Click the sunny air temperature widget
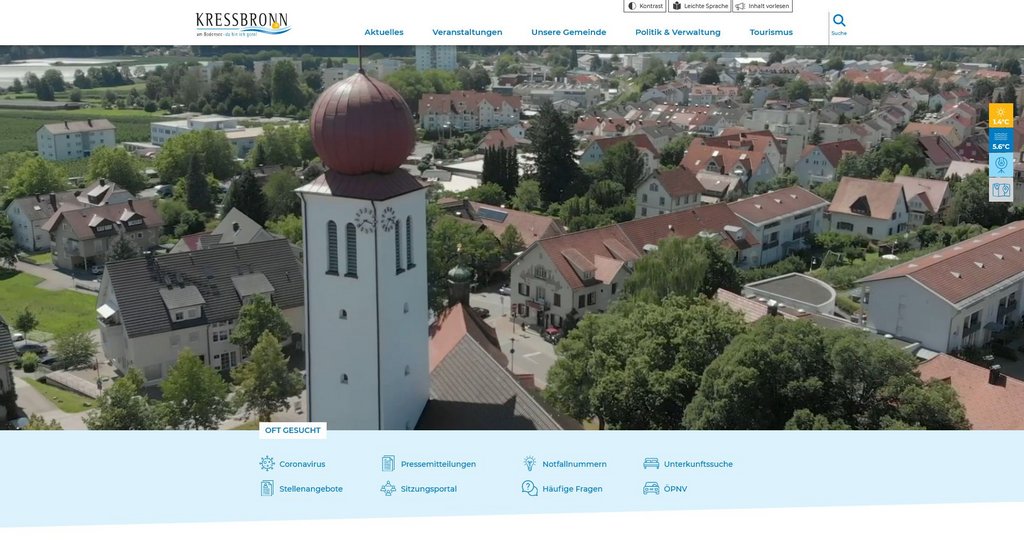Image resolution: width=1024 pixels, height=540 pixels. point(1000,116)
